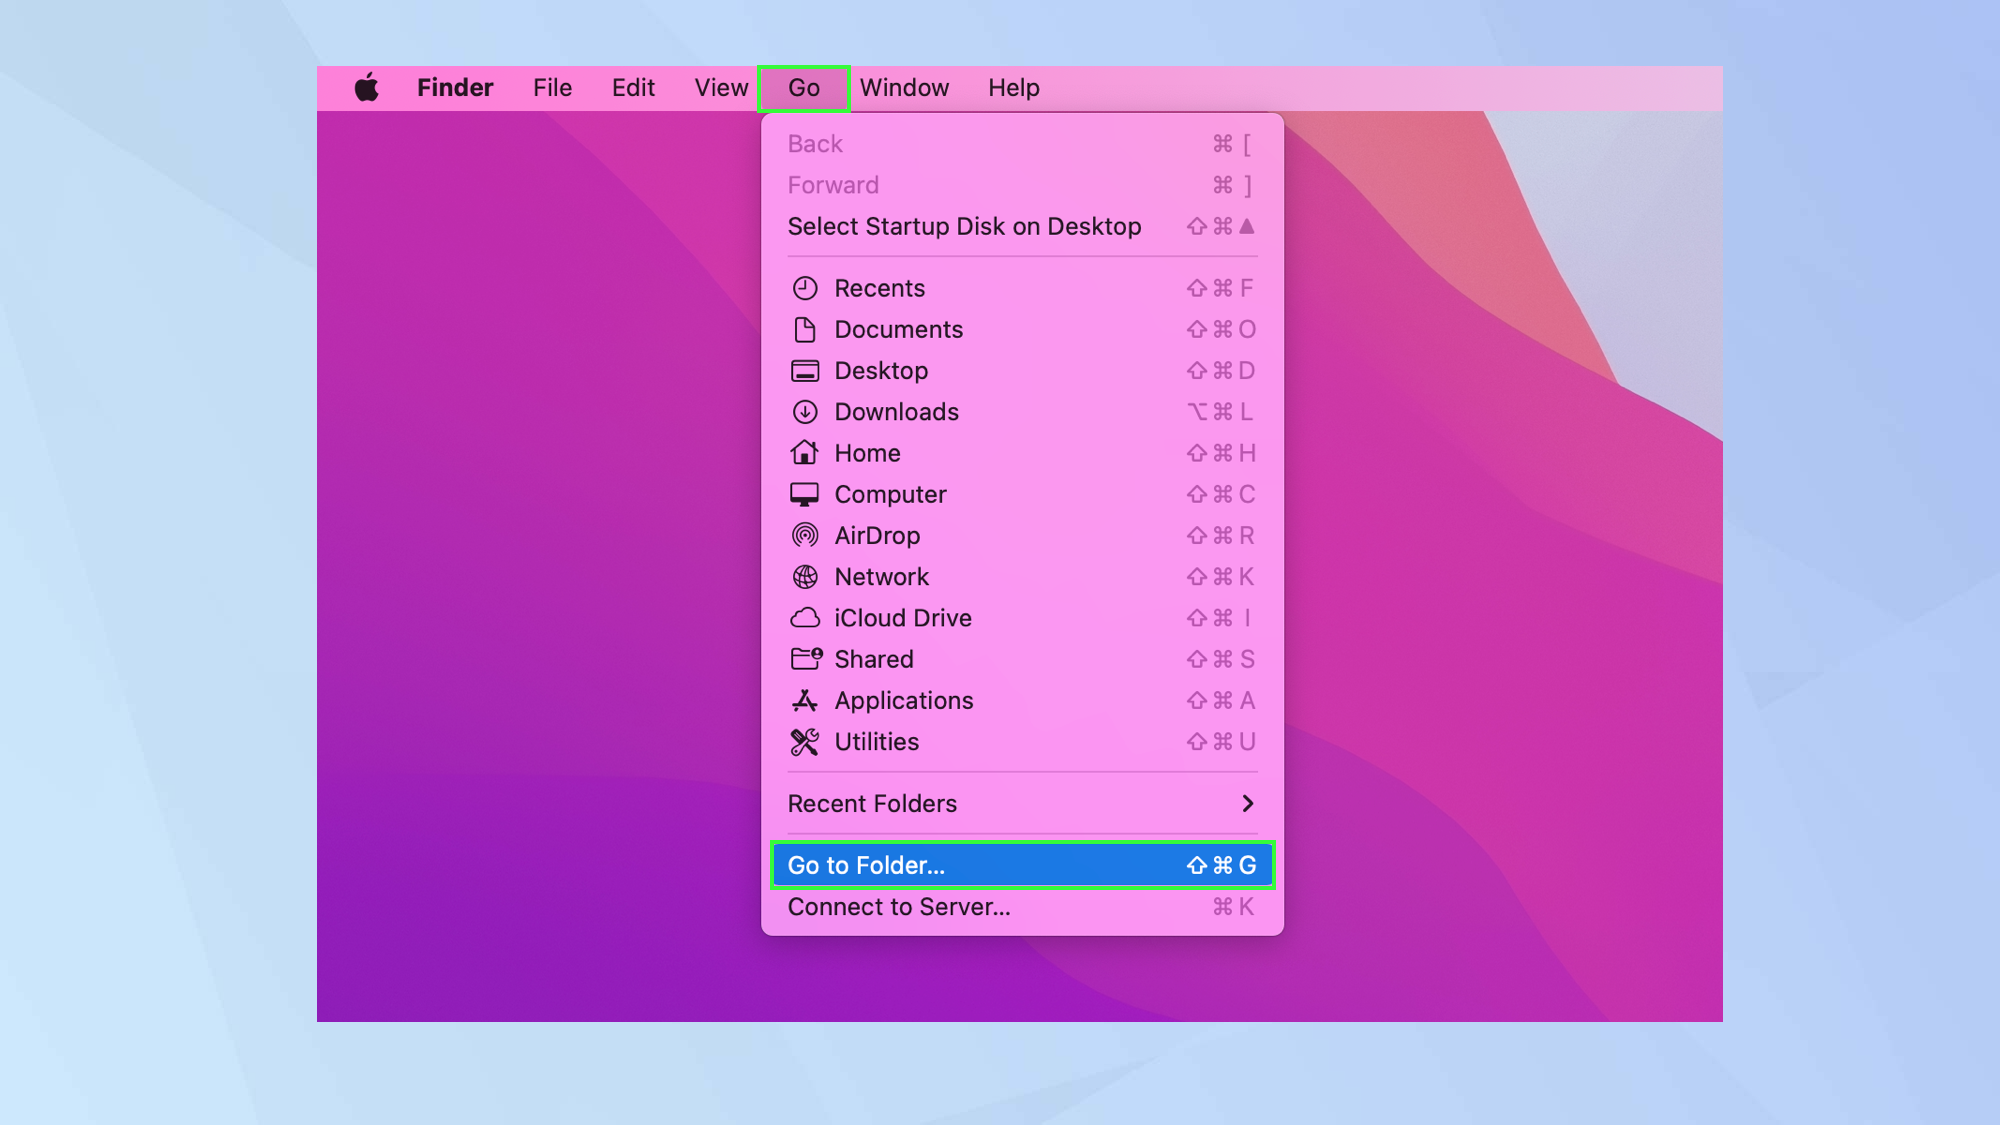Choose Computer from the Go menu
The width and height of the screenshot is (2000, 1125).
[1022, 495]
